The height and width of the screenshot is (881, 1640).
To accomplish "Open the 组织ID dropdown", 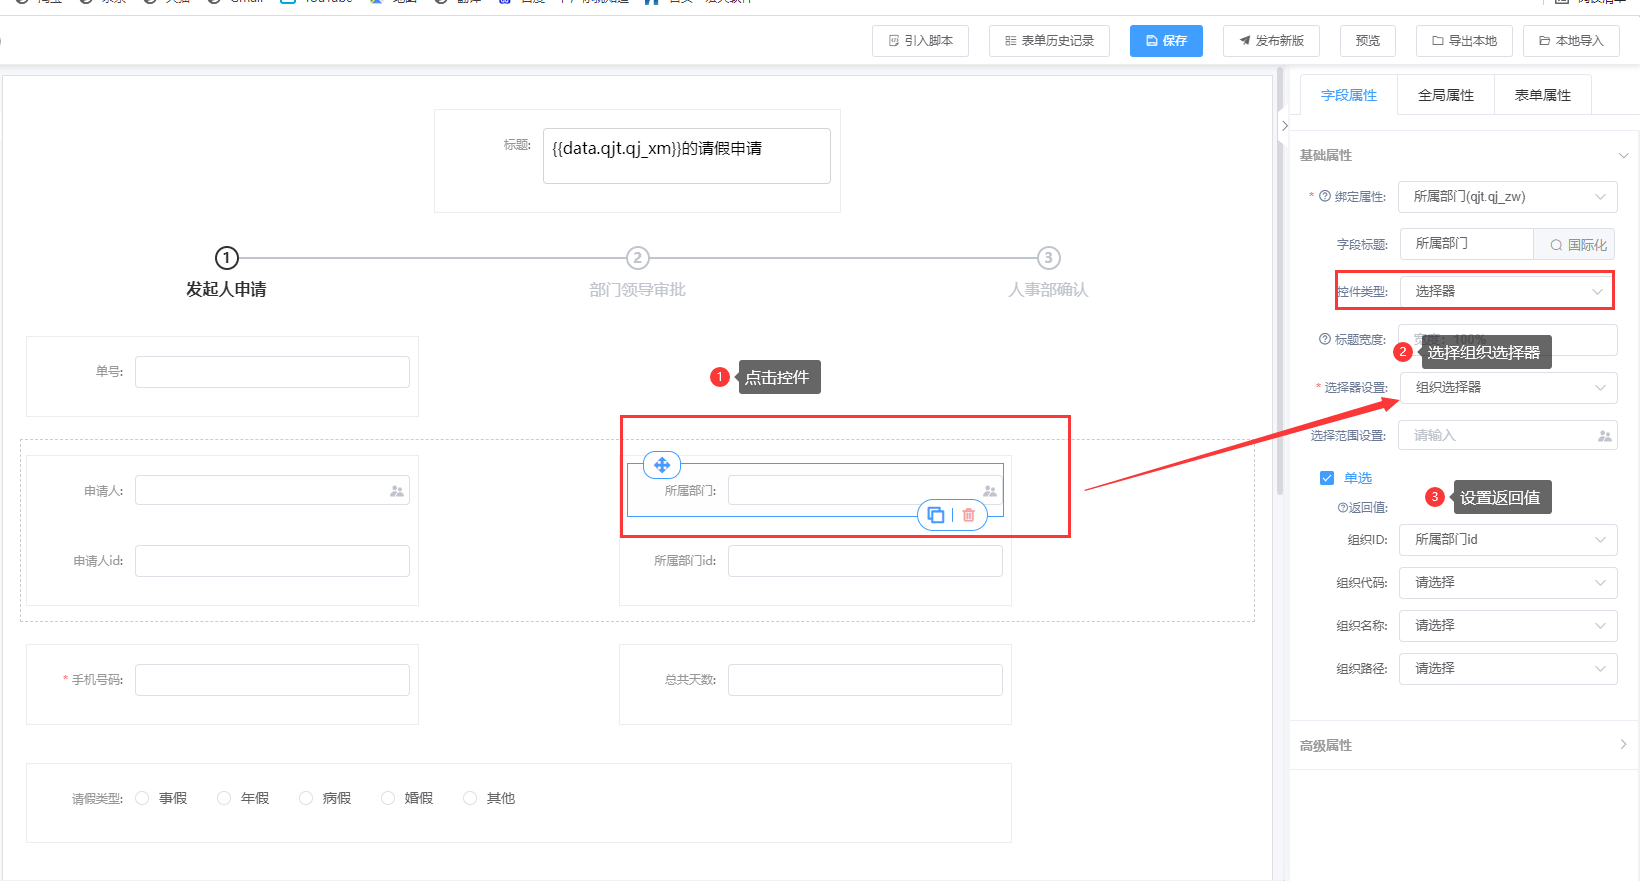I will 1507,540.
